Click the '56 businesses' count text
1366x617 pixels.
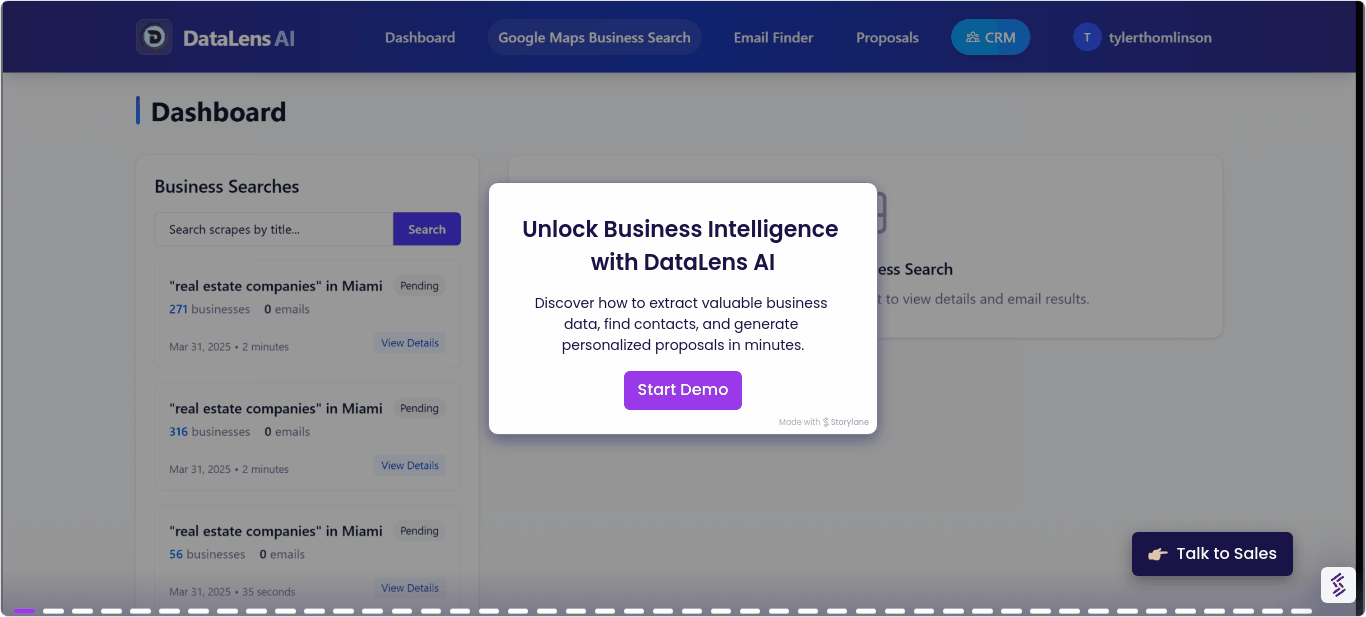207,554
